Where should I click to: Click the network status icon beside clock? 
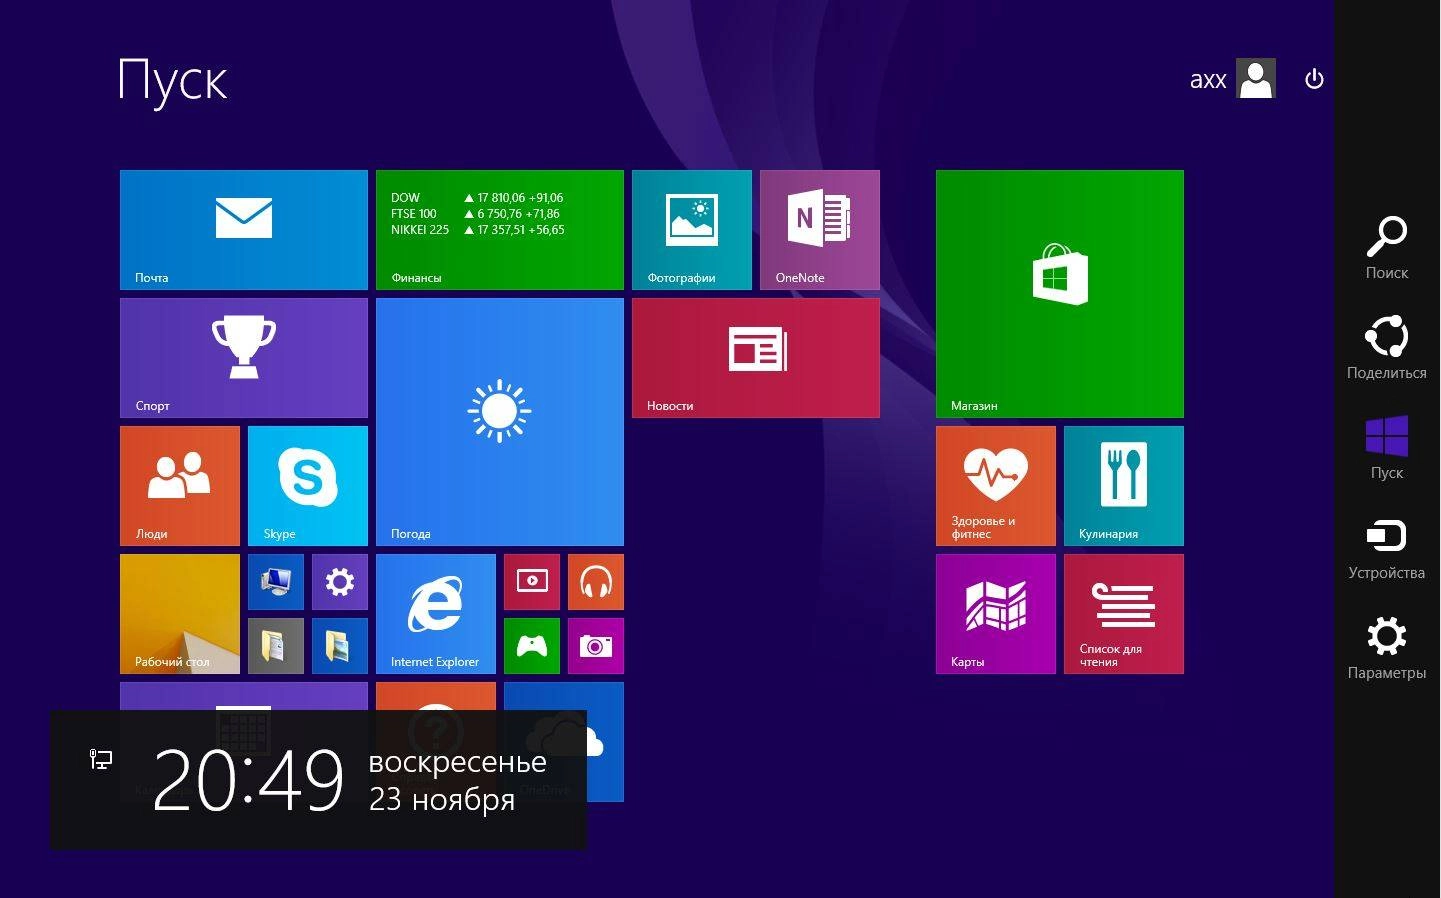tap(101, 760)
